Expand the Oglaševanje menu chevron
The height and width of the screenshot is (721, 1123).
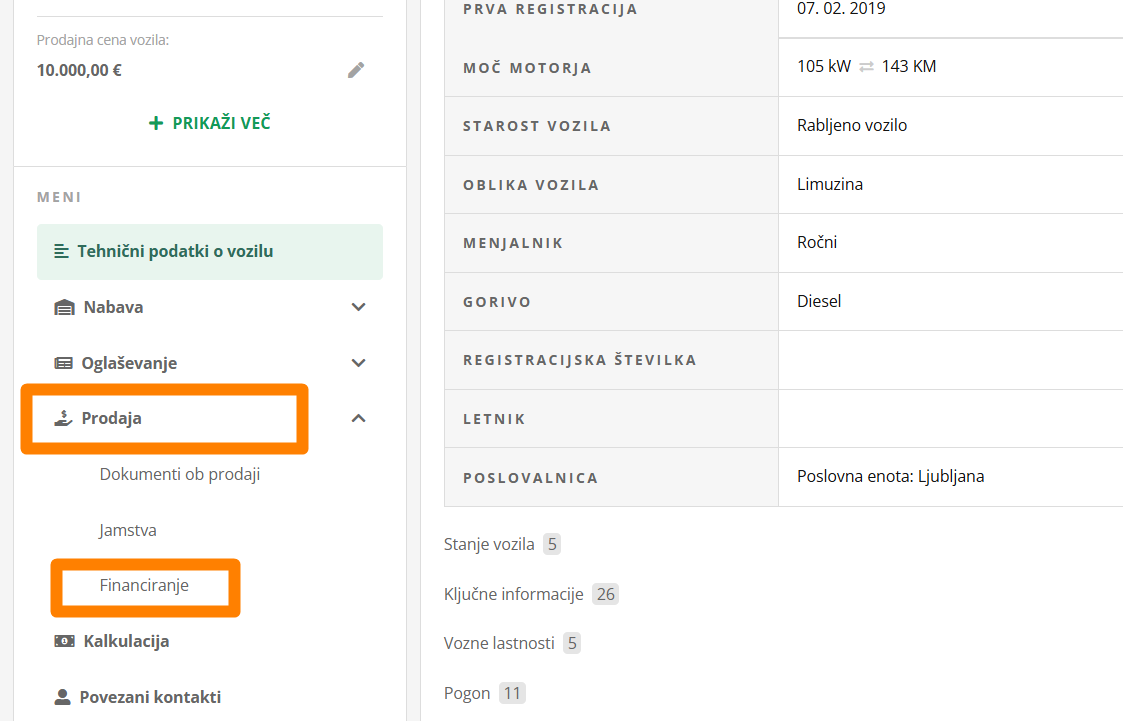point(359,364)
